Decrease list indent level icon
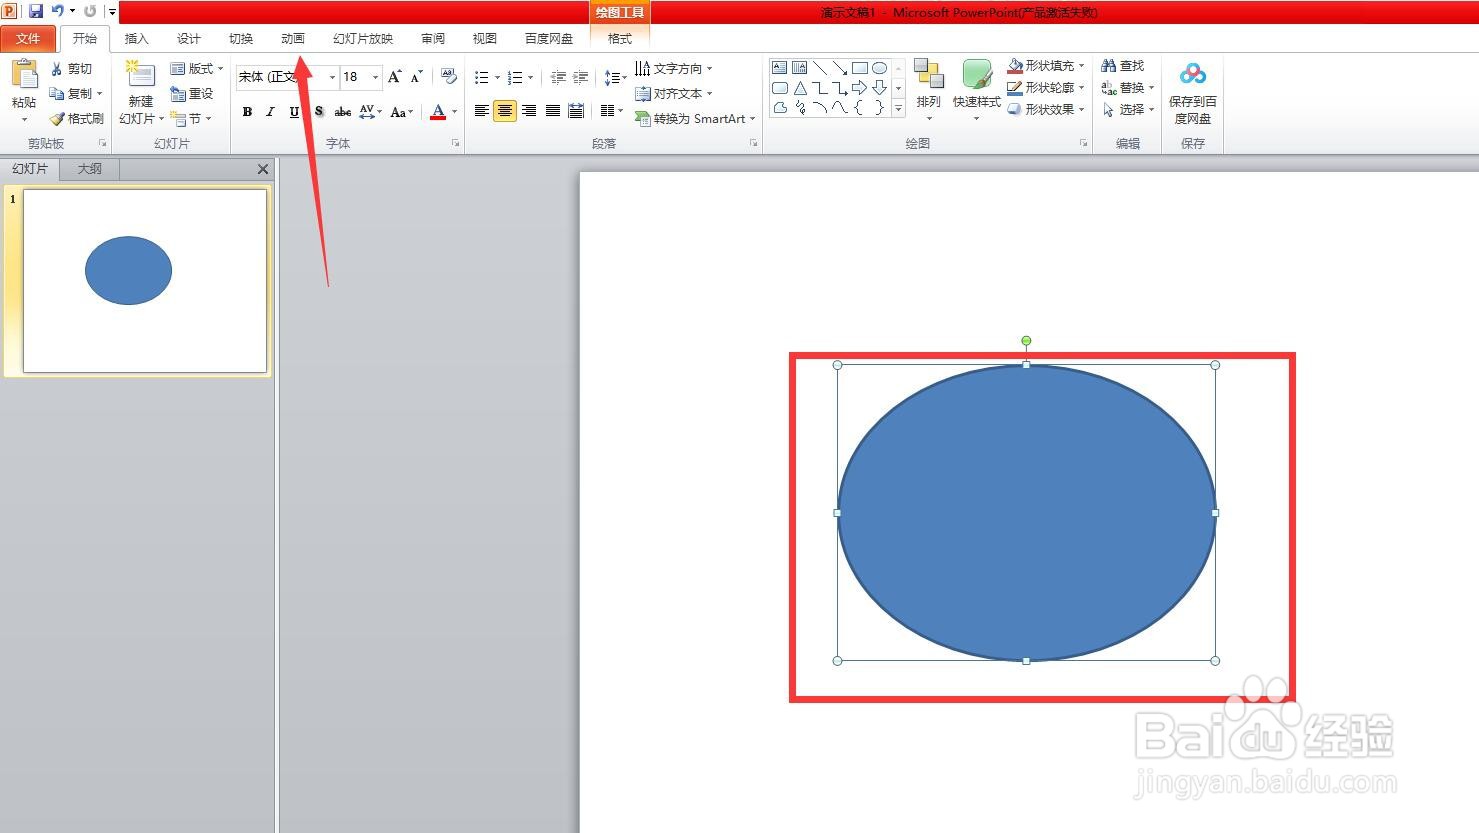Screen dimensions: 1479x833 [558, 77]
